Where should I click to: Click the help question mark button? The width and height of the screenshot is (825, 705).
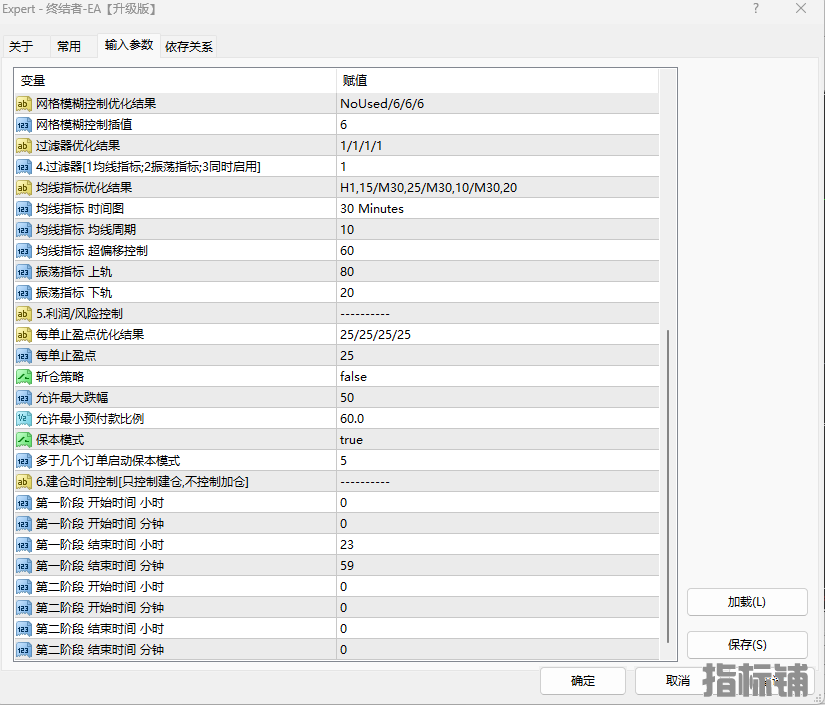click(756, 8)
